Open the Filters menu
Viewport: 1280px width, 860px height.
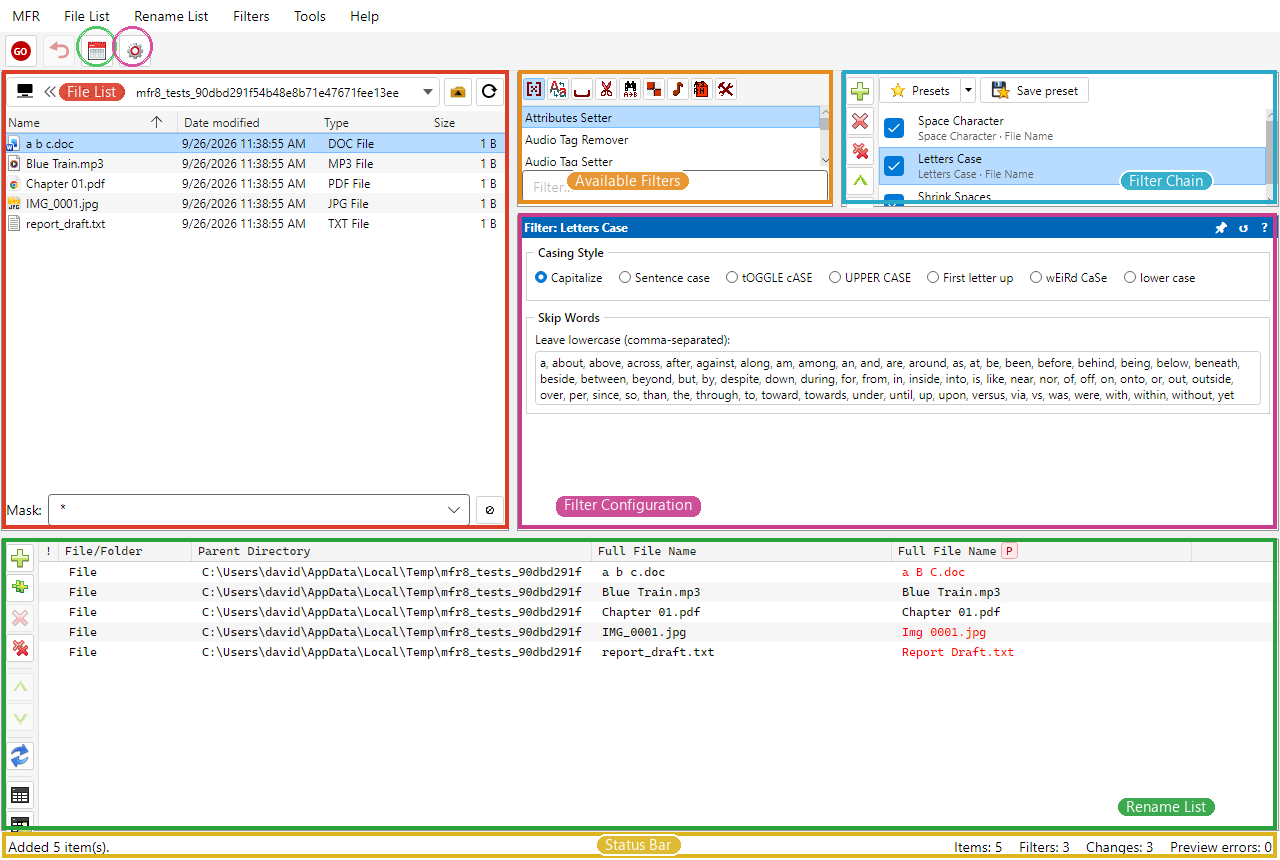click(251, 16)
